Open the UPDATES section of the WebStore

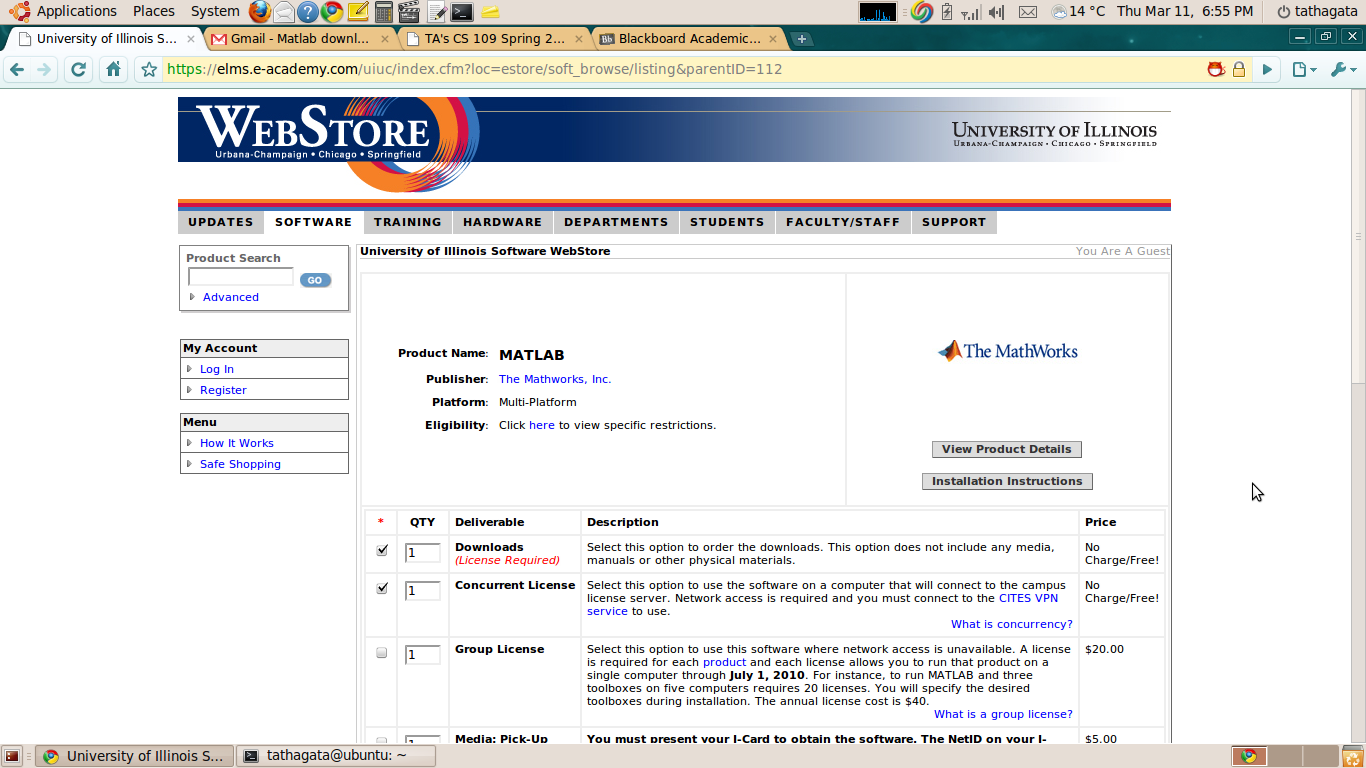point(221,222)
